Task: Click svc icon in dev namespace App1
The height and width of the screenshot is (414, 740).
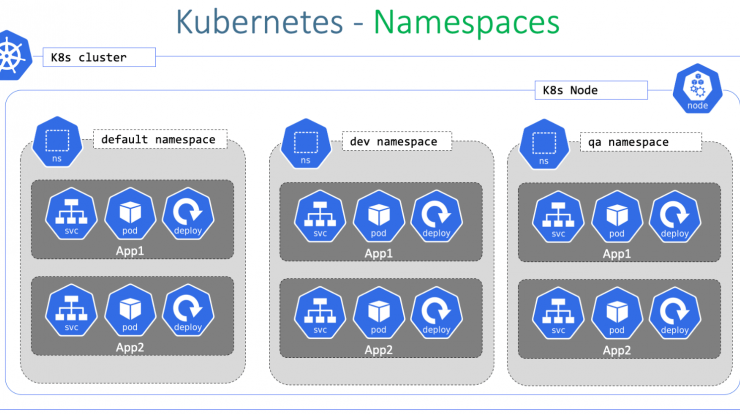Action: coord(320,216)
